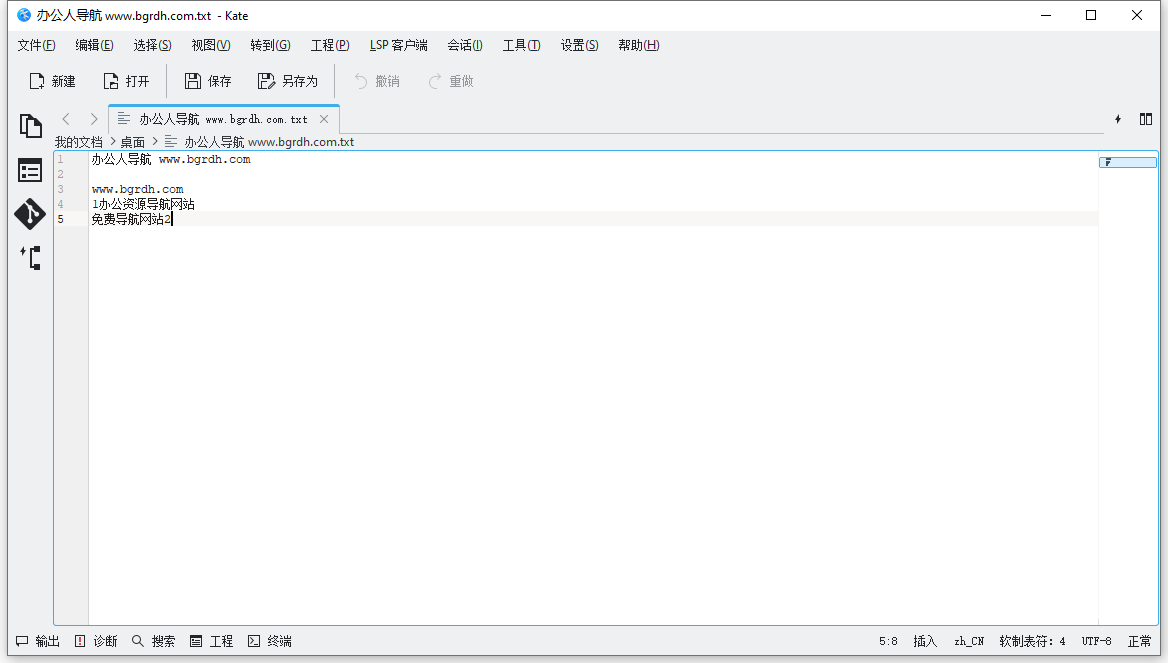Show the file system browser sidebar icon
The image size is (1168, 663).
(x=30, y=171)
